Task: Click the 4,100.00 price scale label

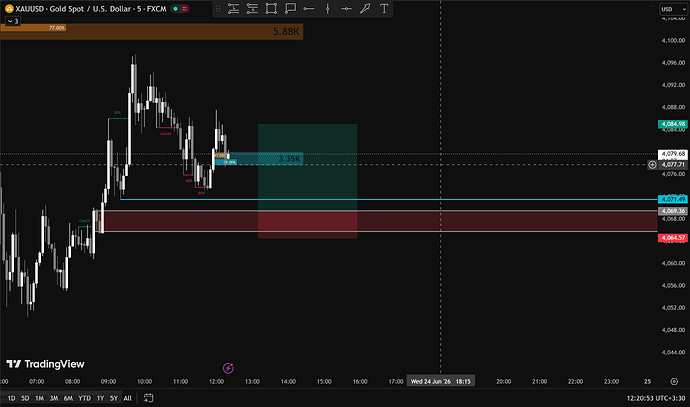Action: pos(673,40)
